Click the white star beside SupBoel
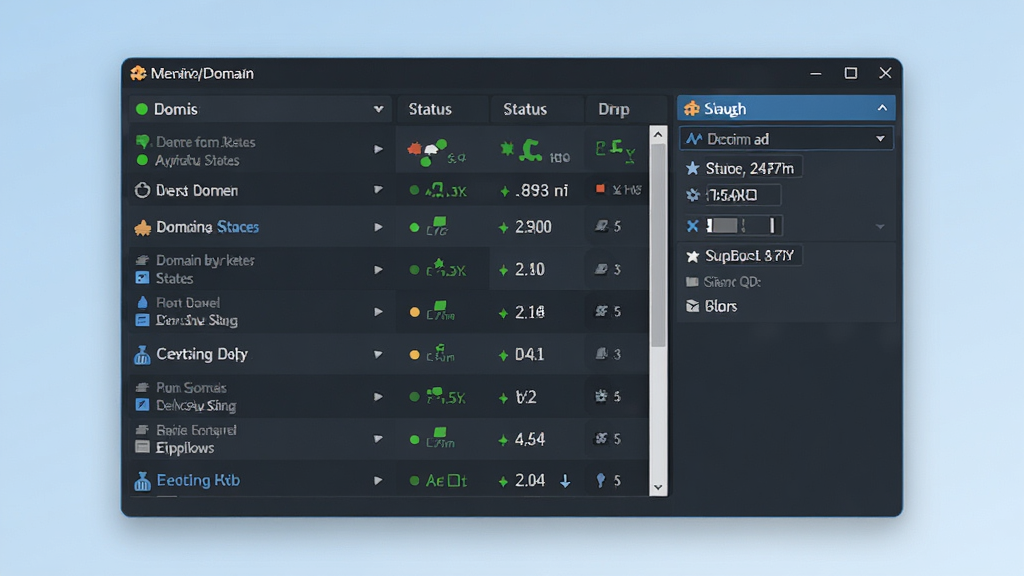 (x=692, y=256)
